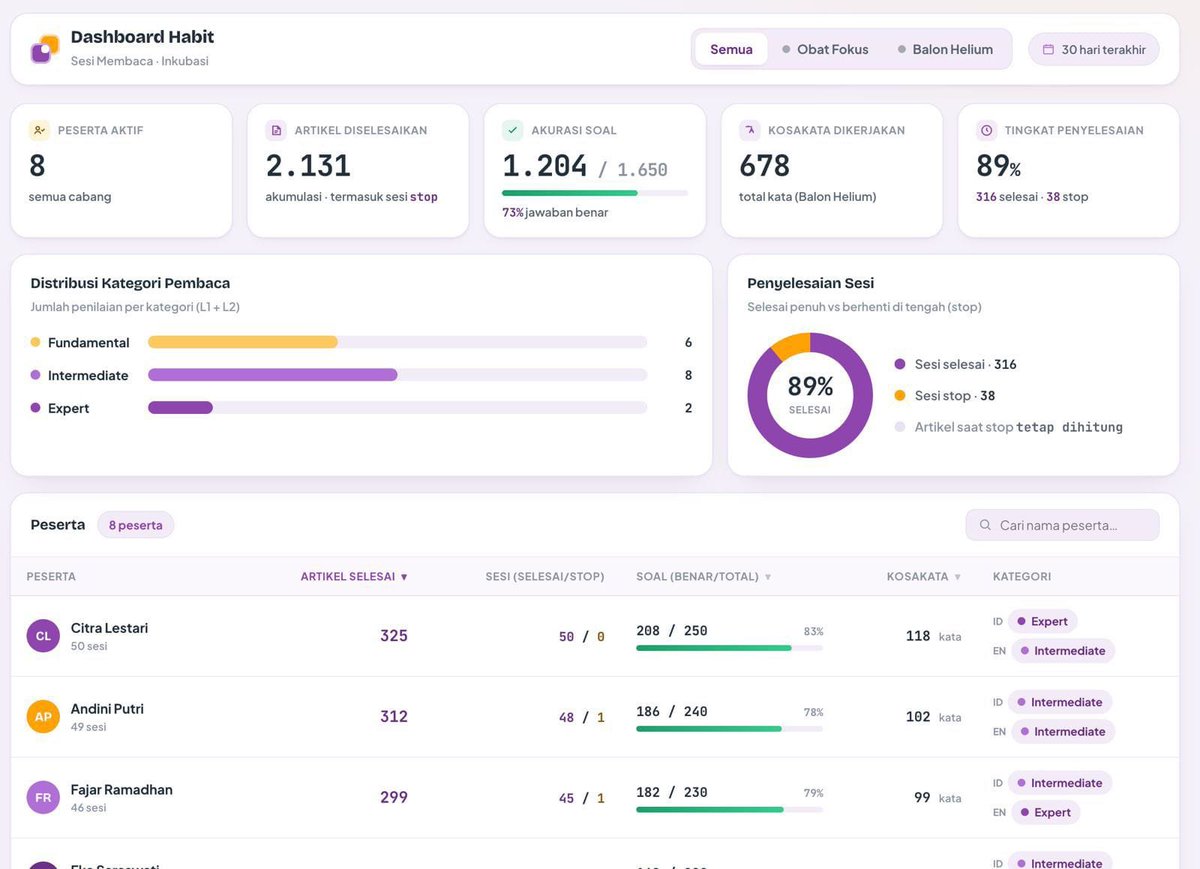1200x869 pixels.
Task: Click the Fundamental category bar
Action: 397,342
